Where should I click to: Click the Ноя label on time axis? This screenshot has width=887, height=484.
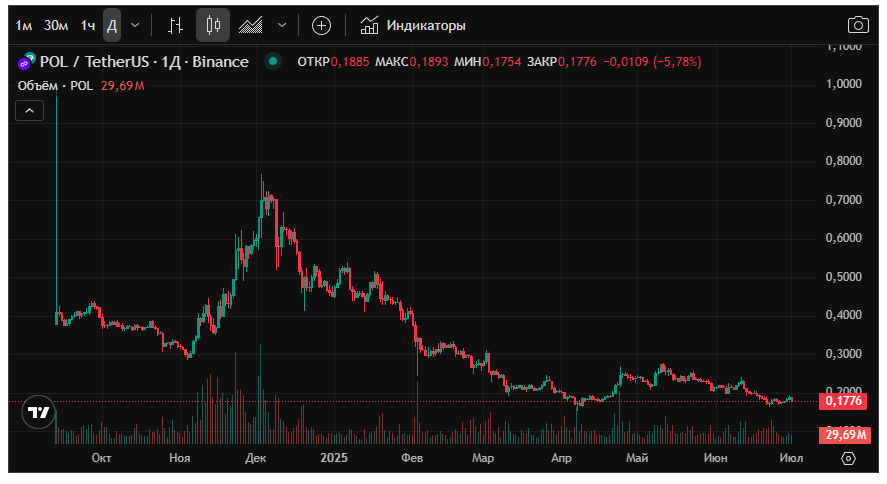[179, 458]
